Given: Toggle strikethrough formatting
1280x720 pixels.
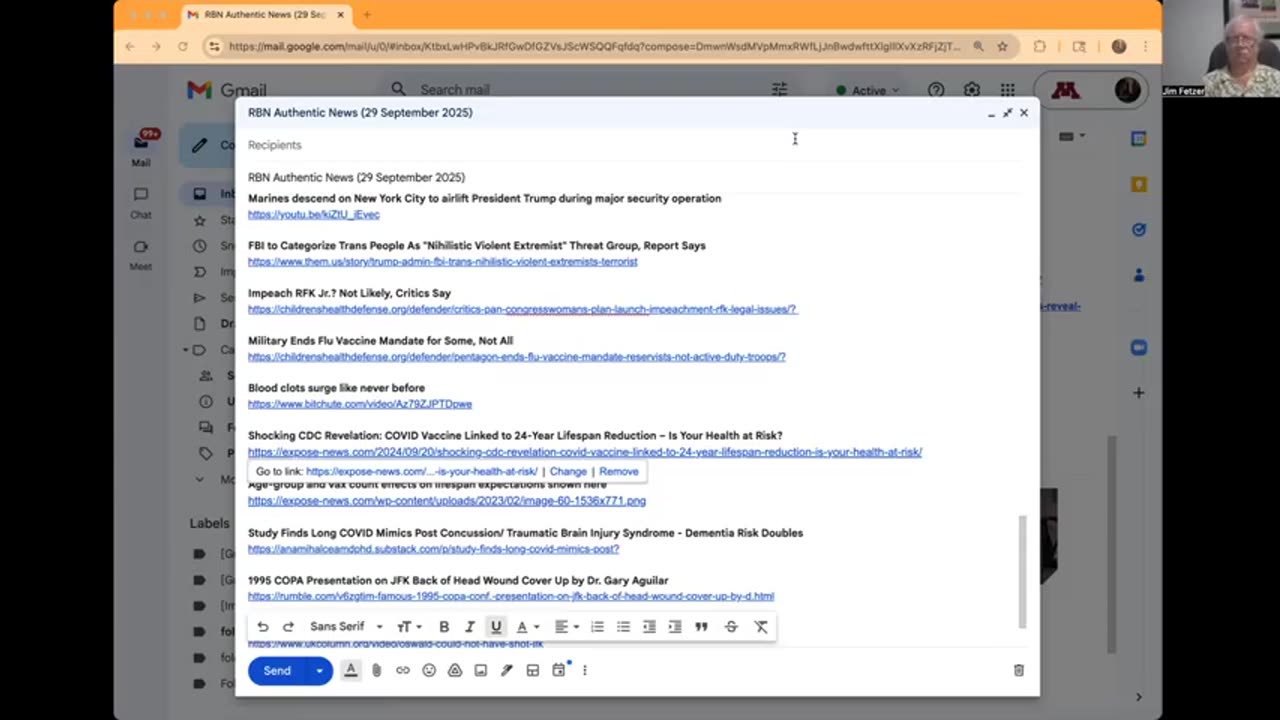Looking at the screenshot, I should click(731, 627).
